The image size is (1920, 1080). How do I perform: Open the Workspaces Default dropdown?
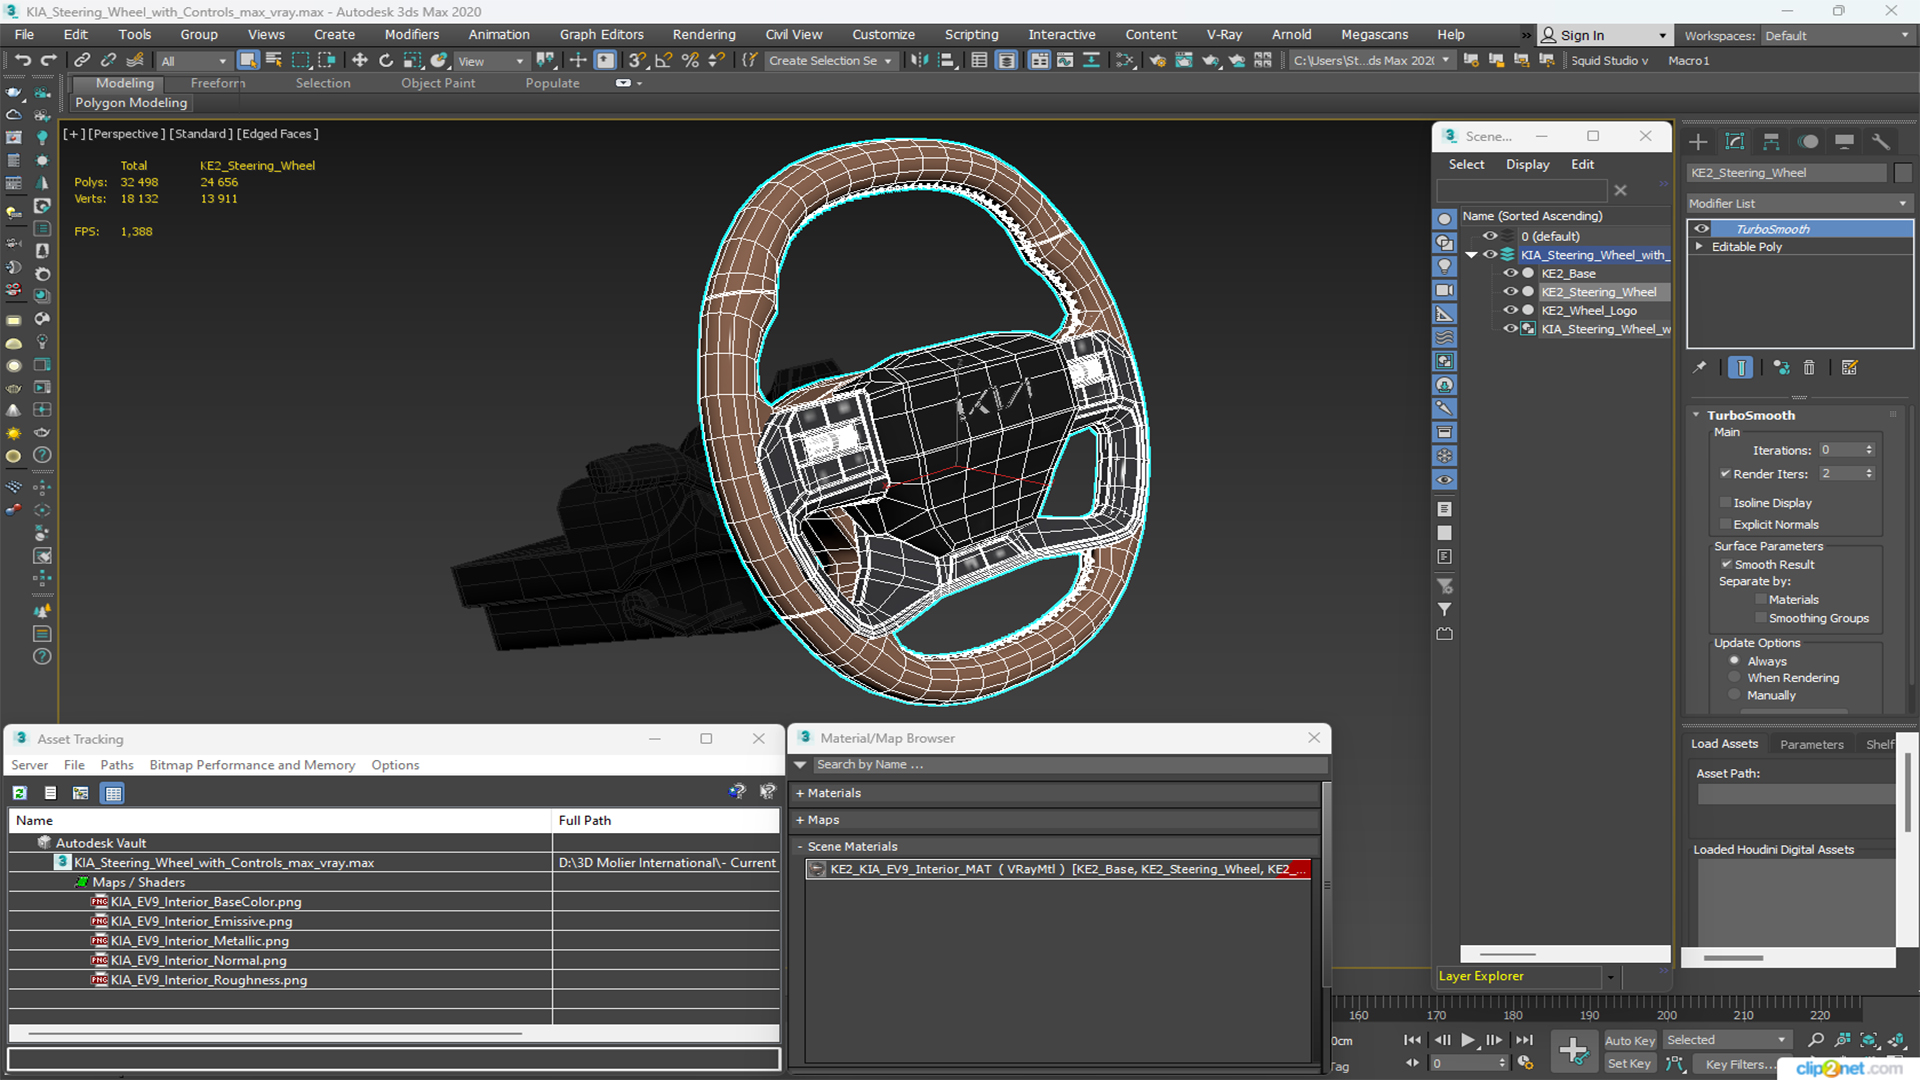click(x=1837, y=36)
